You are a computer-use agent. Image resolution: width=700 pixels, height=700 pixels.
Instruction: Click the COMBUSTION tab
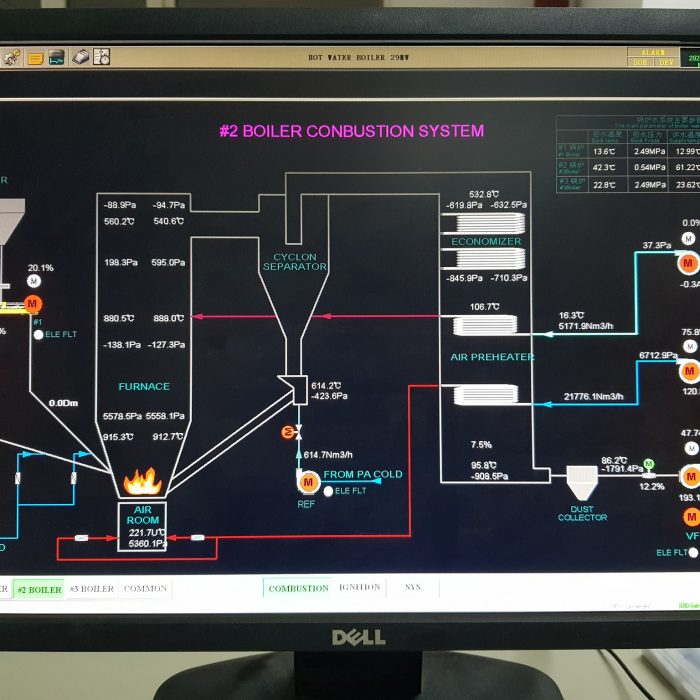coord(298,588)
